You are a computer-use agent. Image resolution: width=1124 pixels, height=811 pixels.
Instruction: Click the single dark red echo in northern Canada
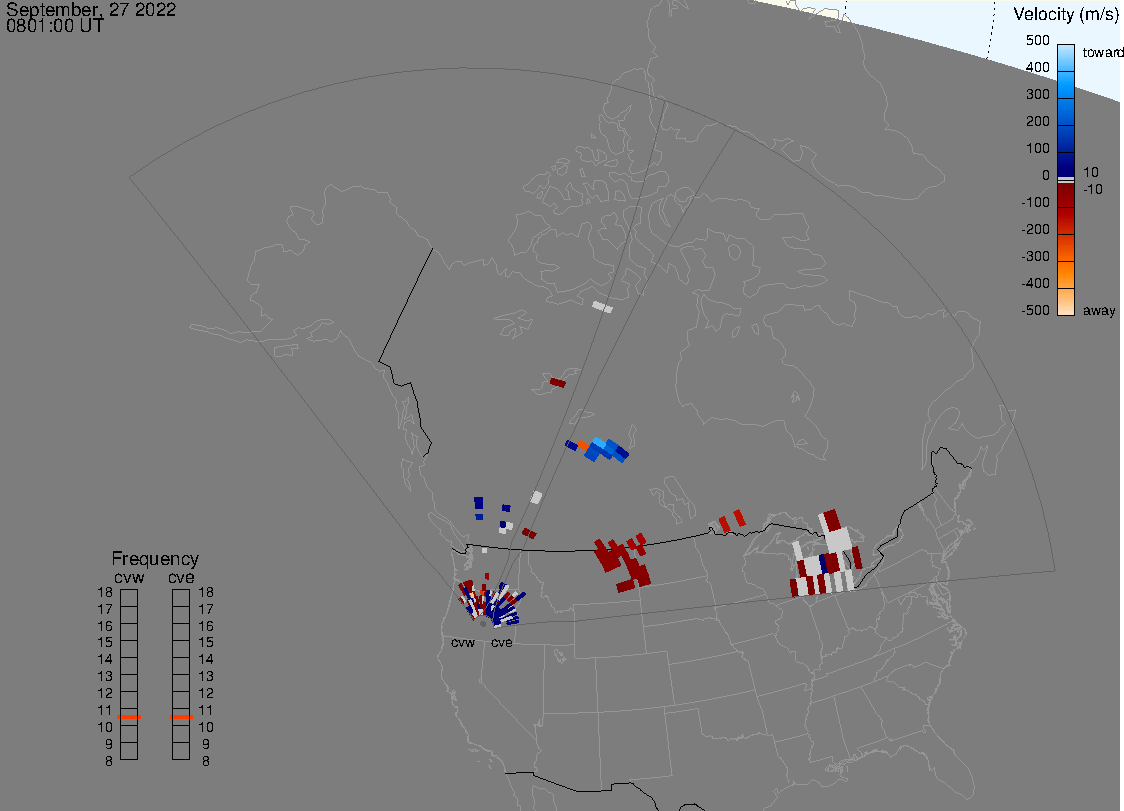(558, 383)
